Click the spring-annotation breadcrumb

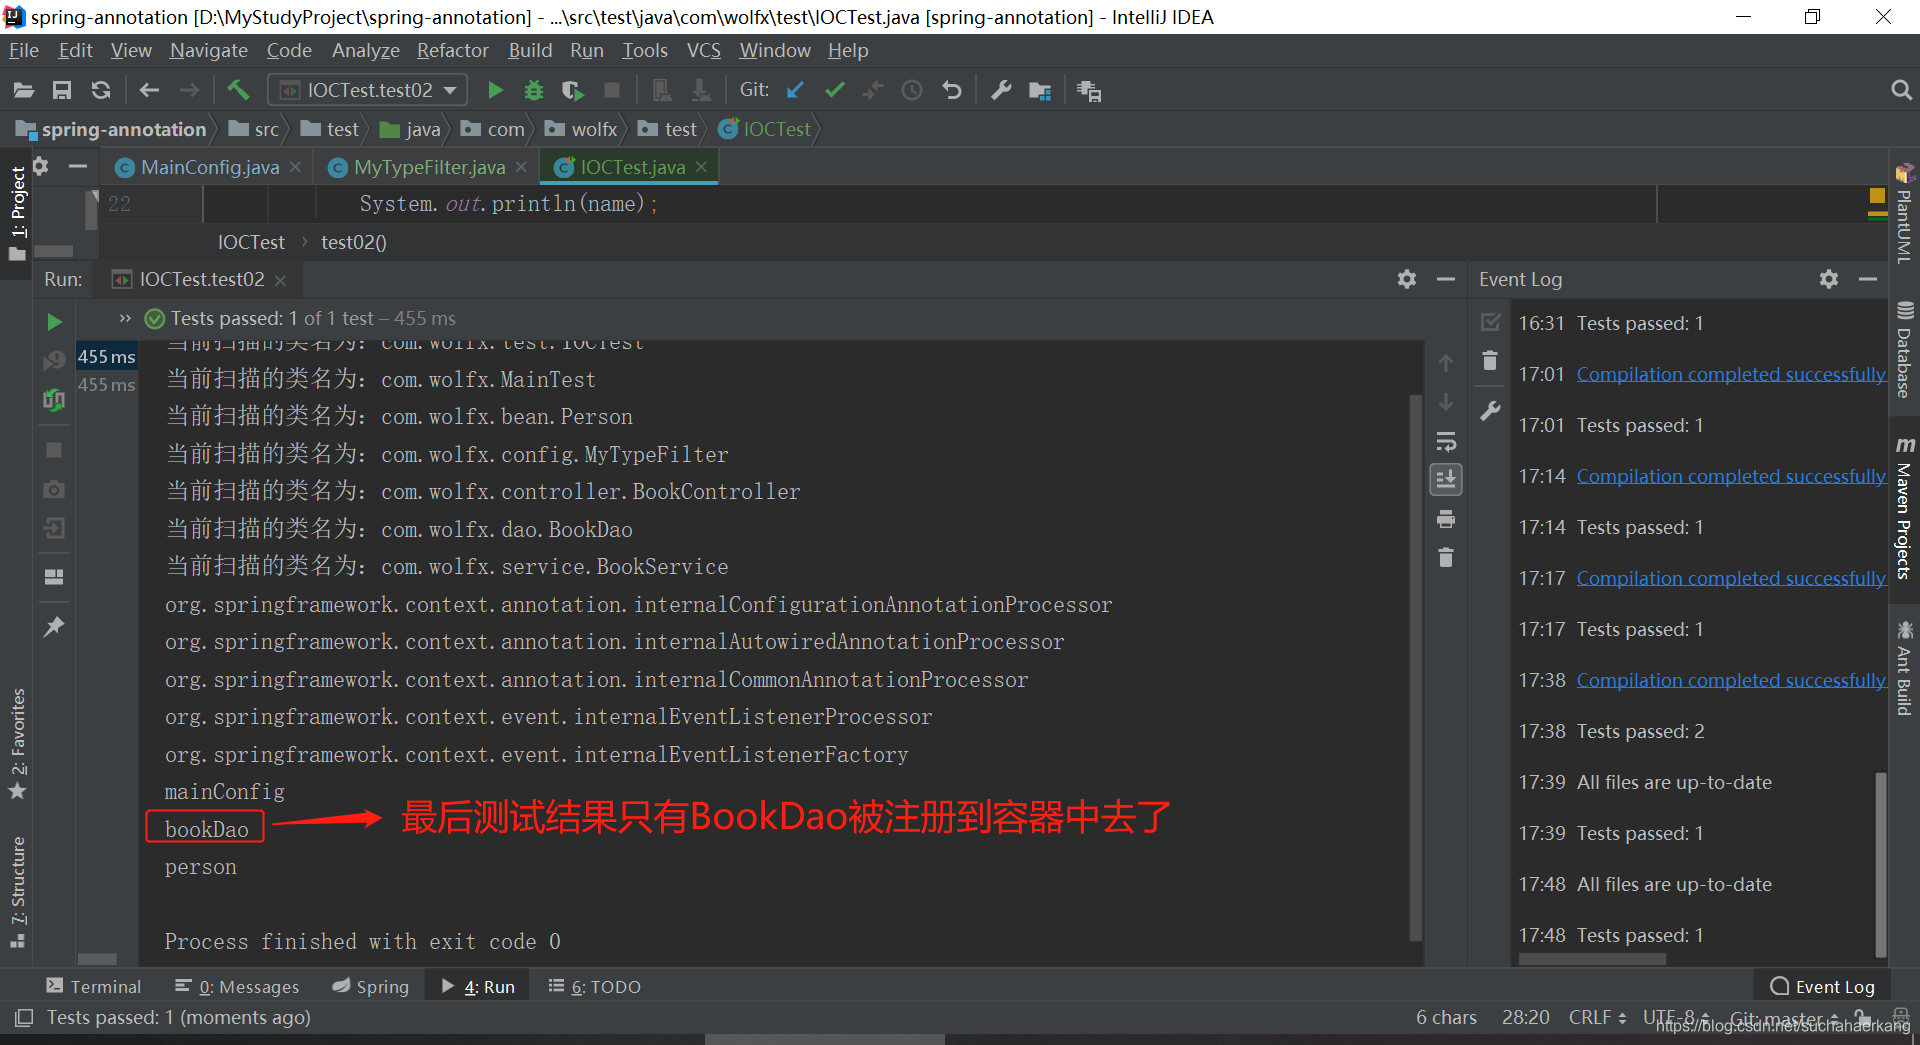point(112,129)
